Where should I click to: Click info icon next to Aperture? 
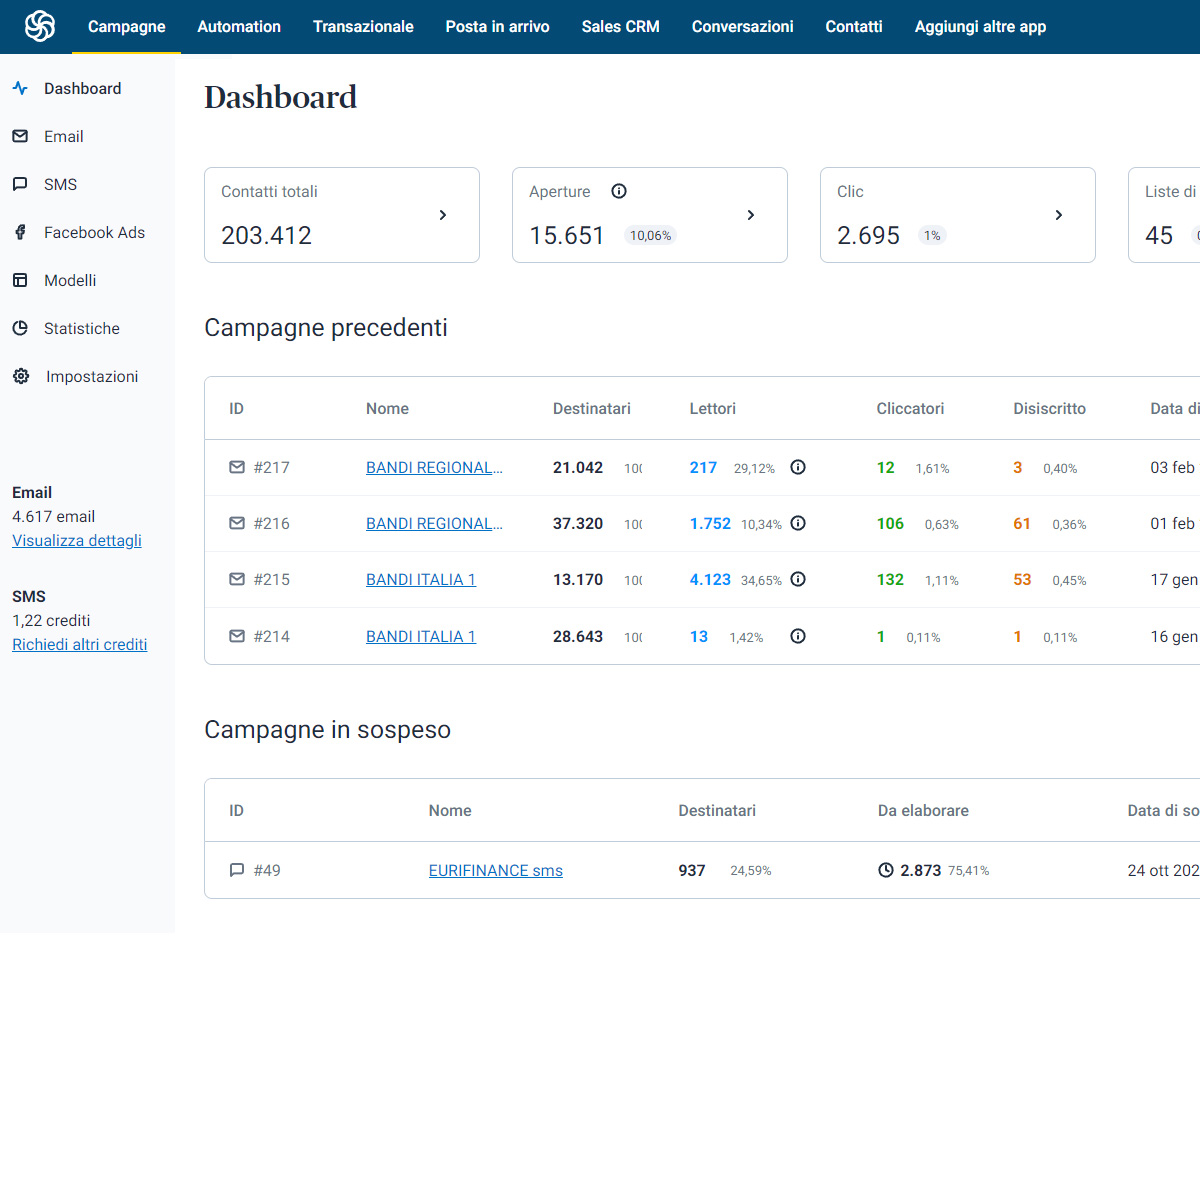tap(619, 191)
